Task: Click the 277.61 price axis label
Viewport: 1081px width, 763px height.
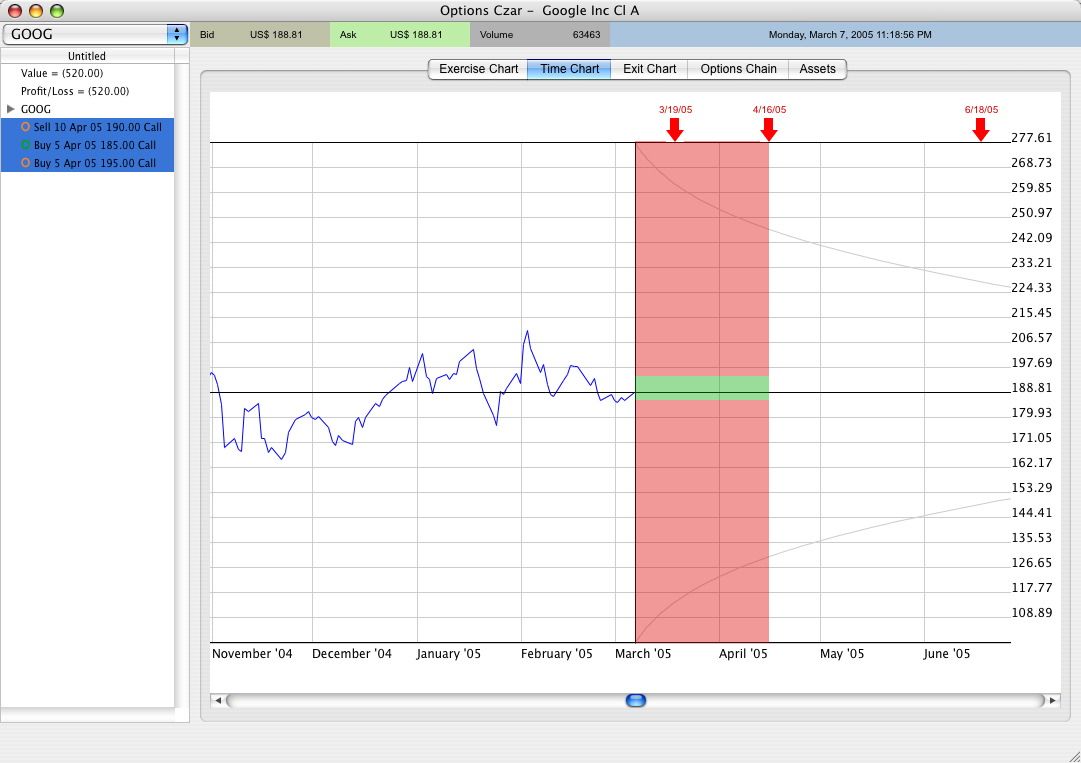Action: pyautogui.click(x=1031, y=138)
